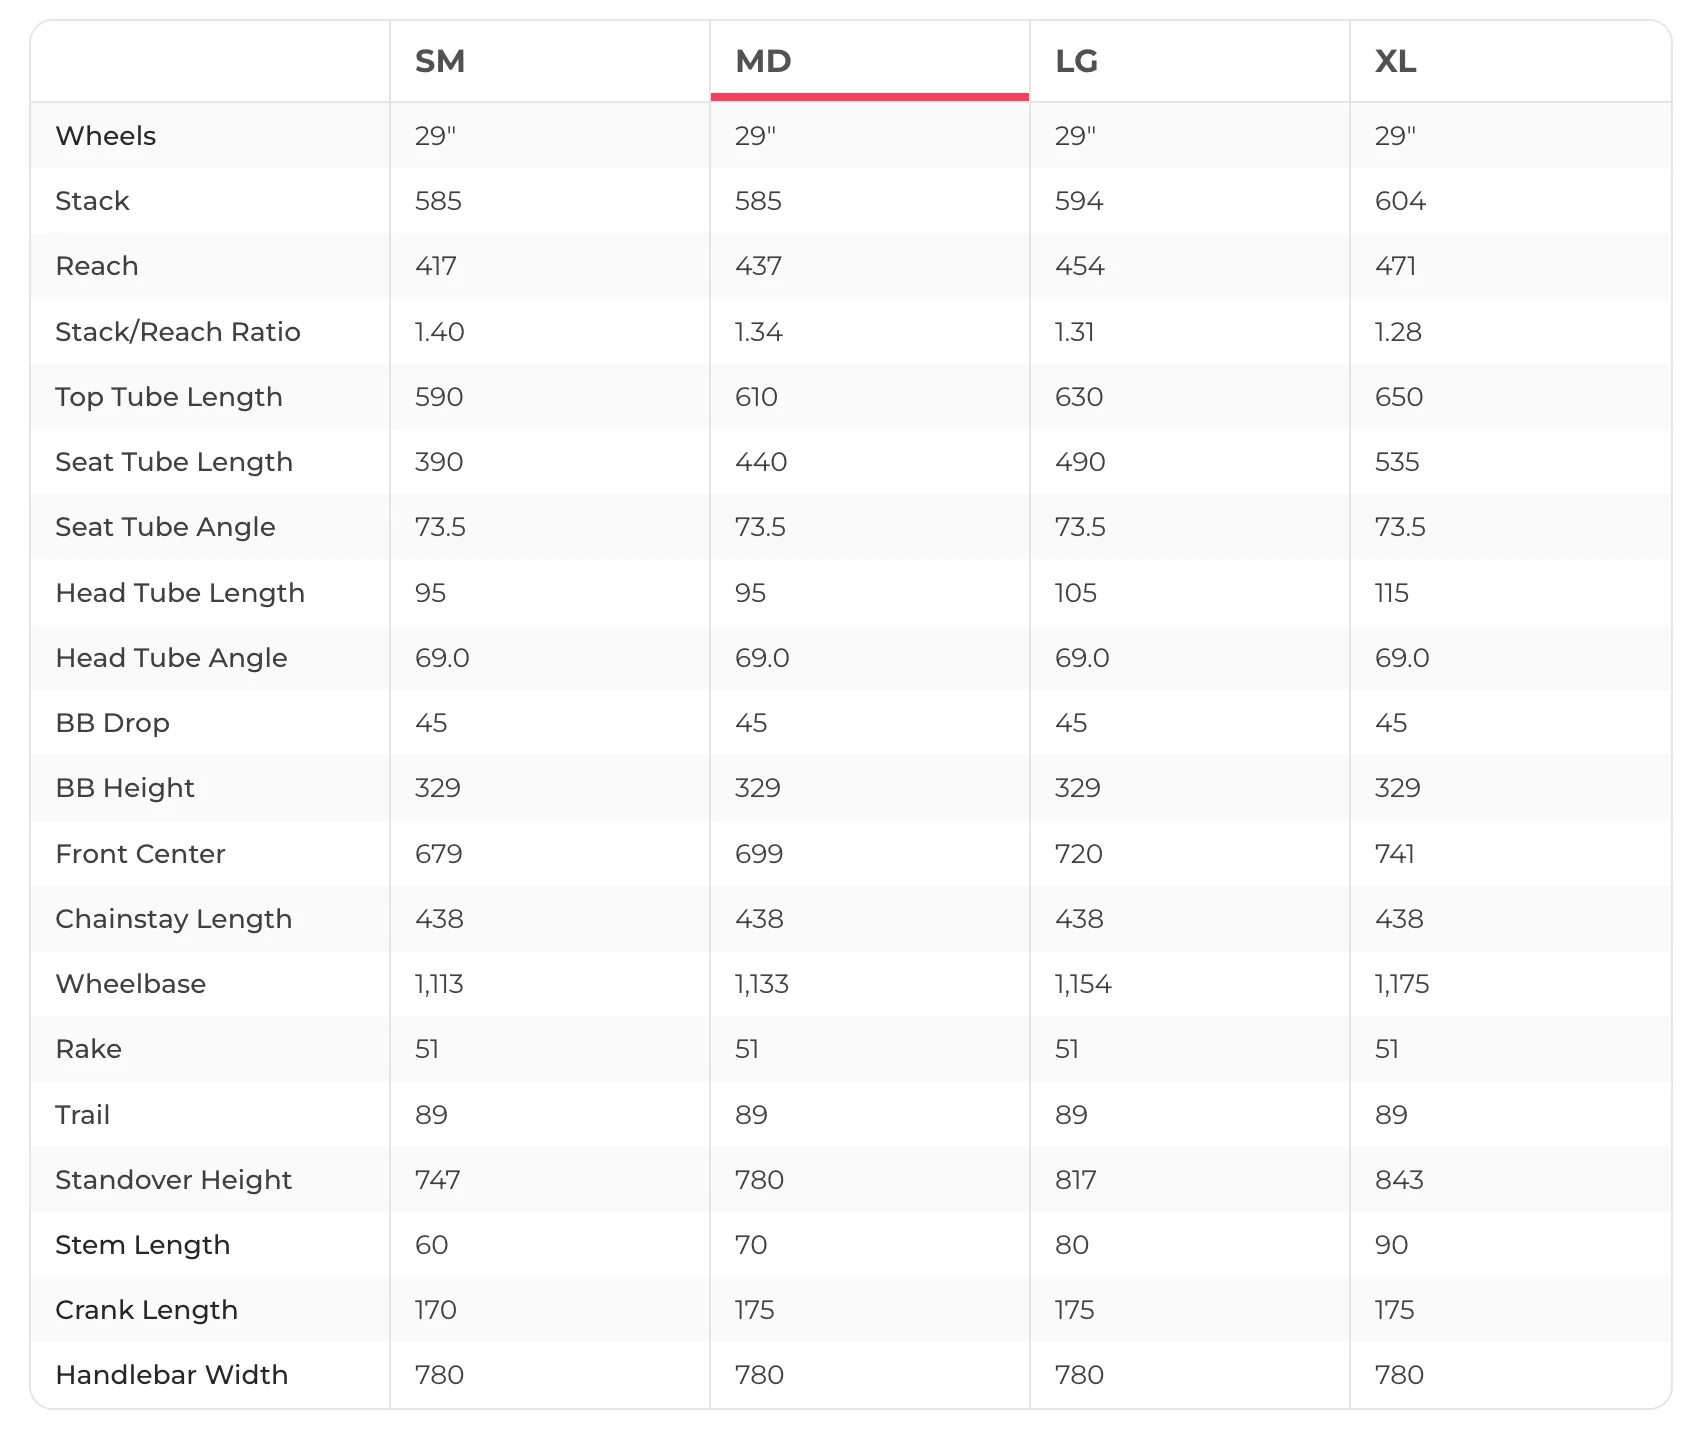Select the XL Seat Tube Length 535
The height and width of the screenshot is (1434, 1692).
point(1397,462)
